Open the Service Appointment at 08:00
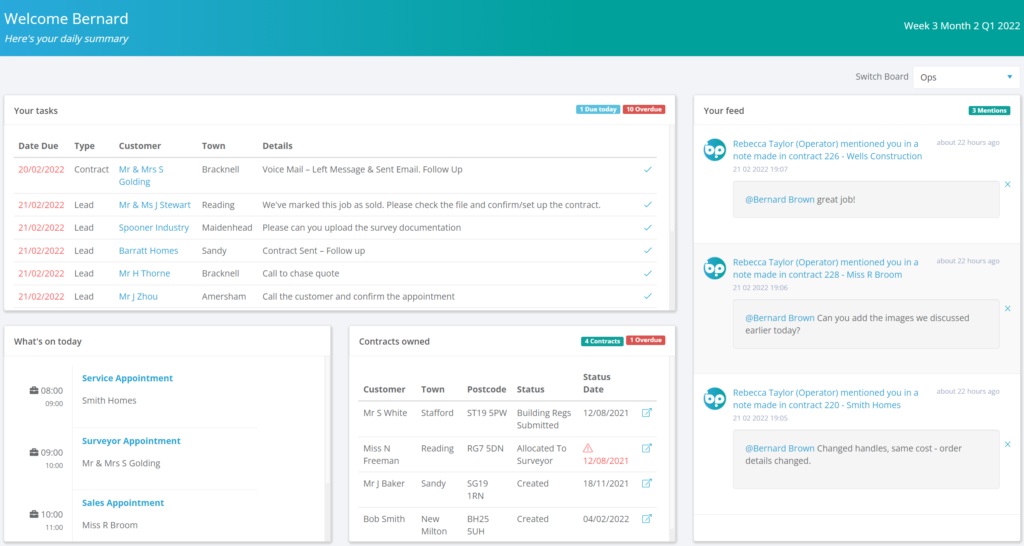Viewport: 1024px width, 546px height. coord(127,379)
